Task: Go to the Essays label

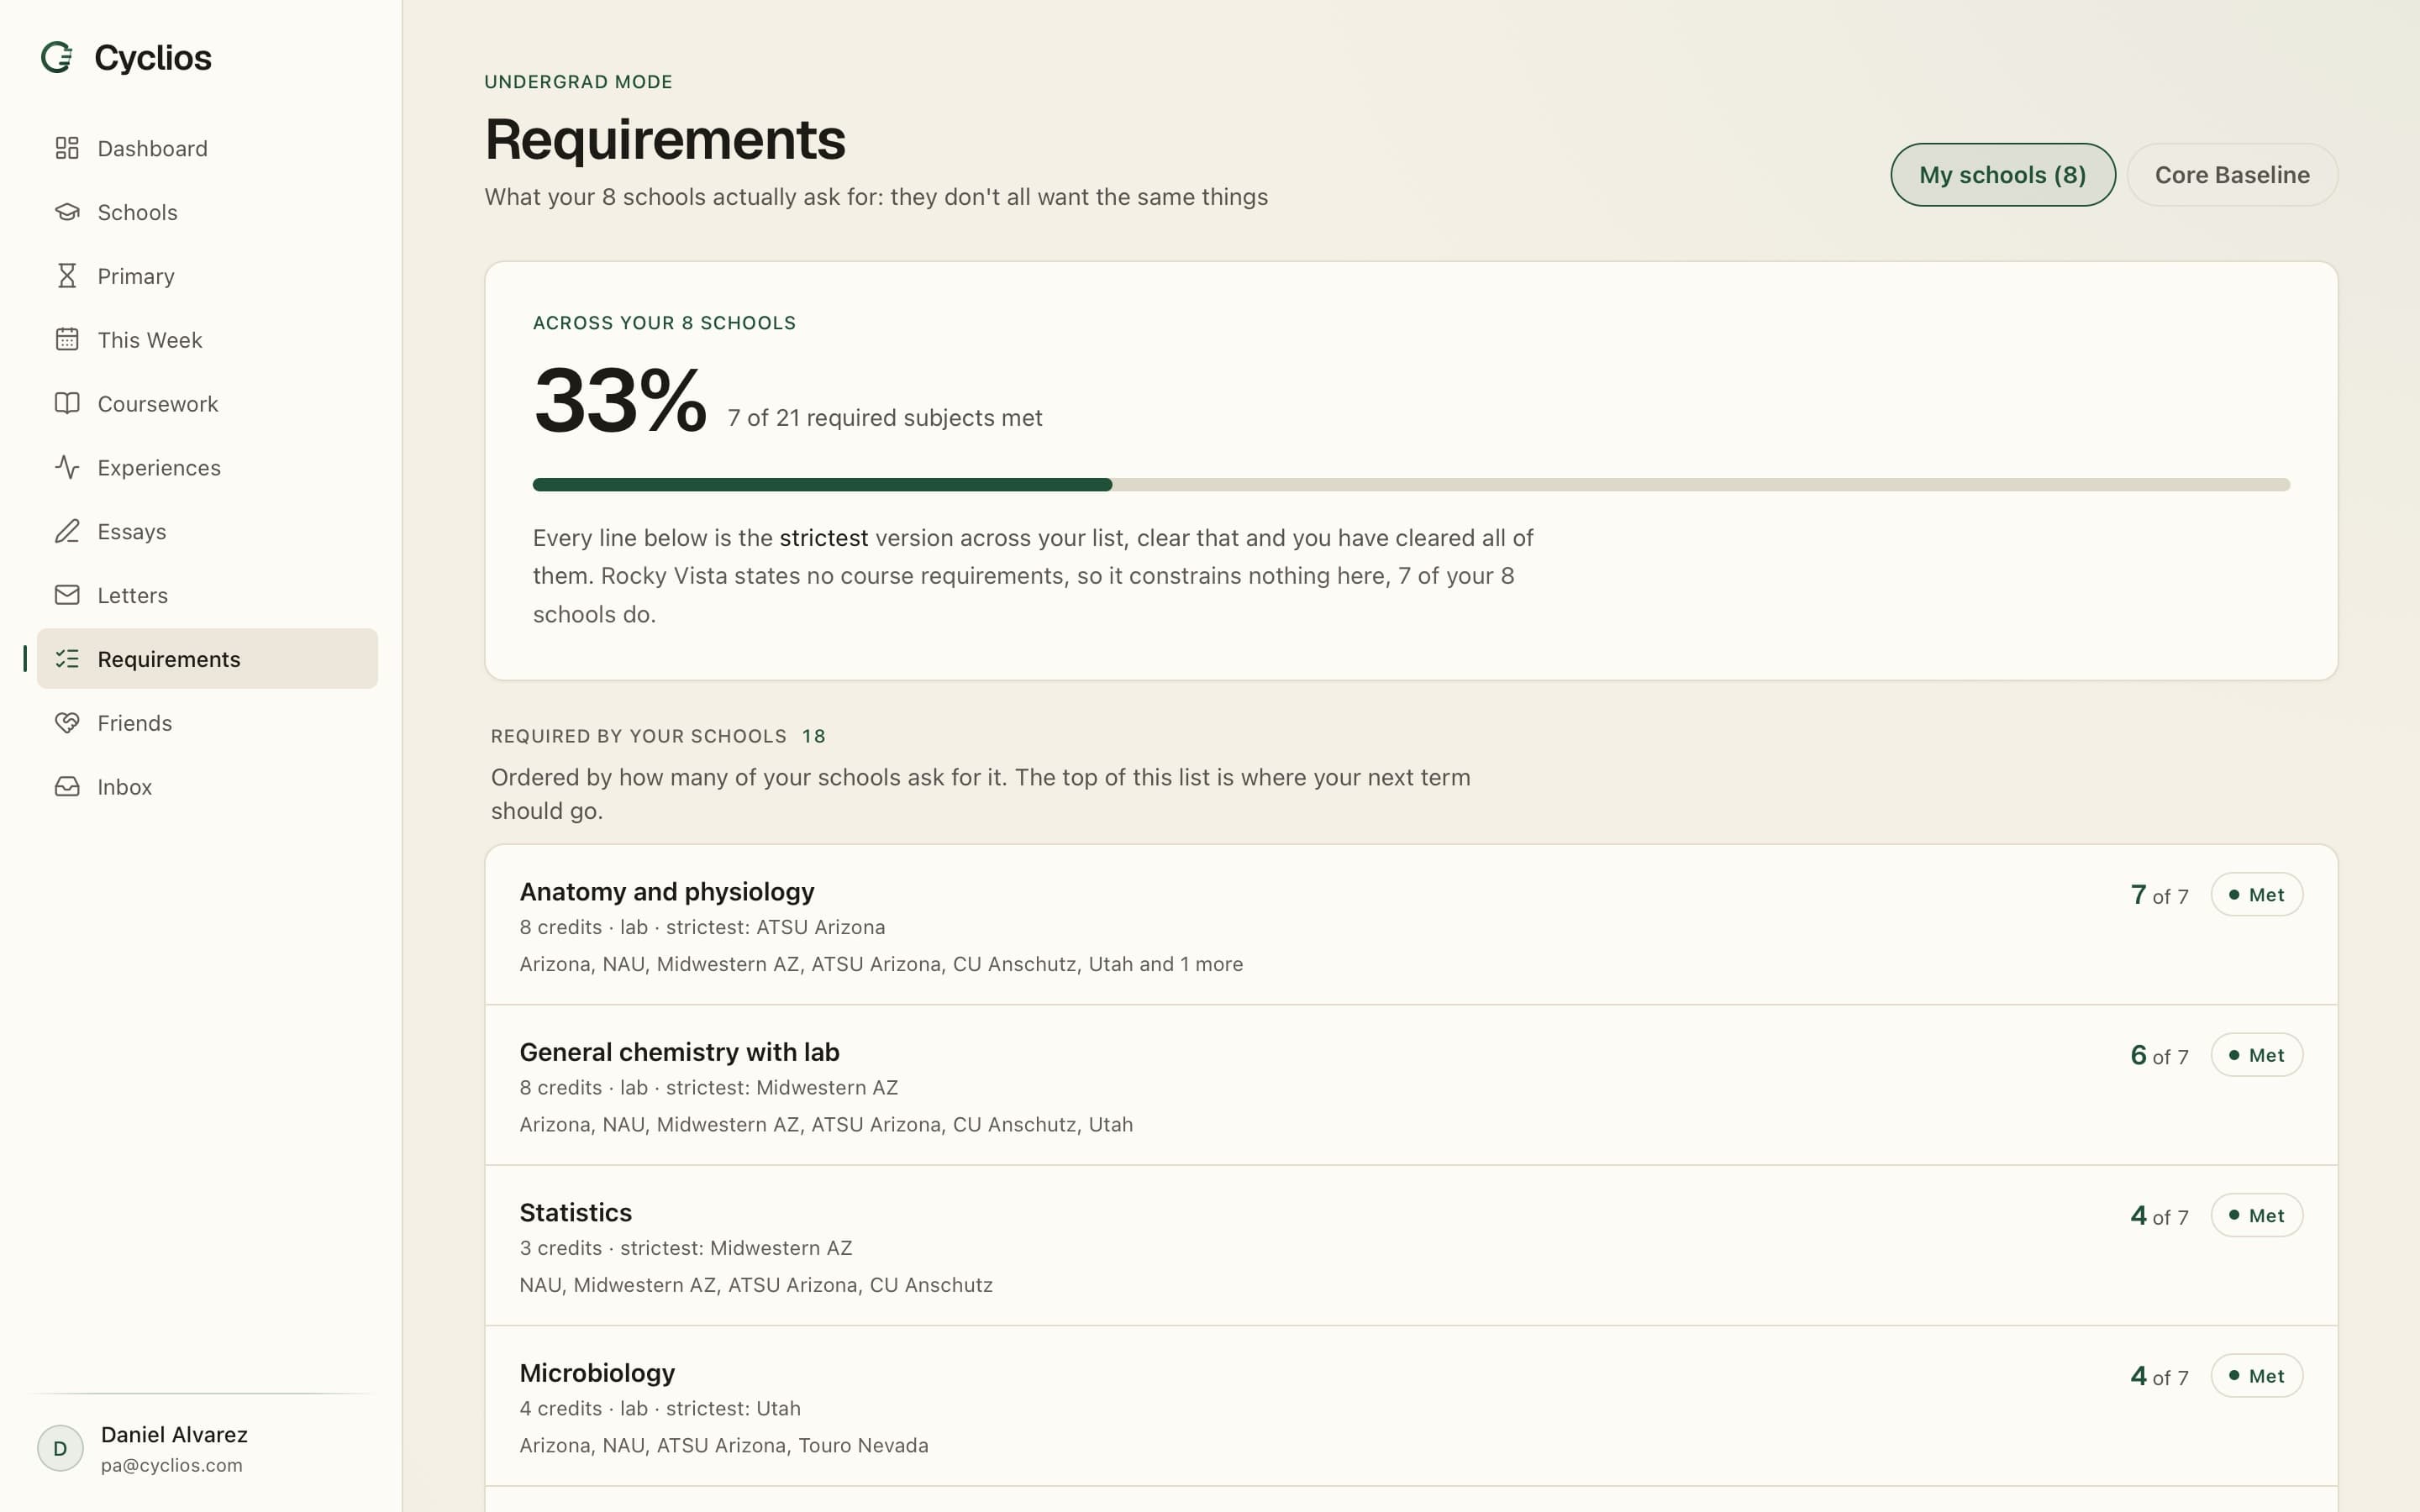Action: (132, 532)
